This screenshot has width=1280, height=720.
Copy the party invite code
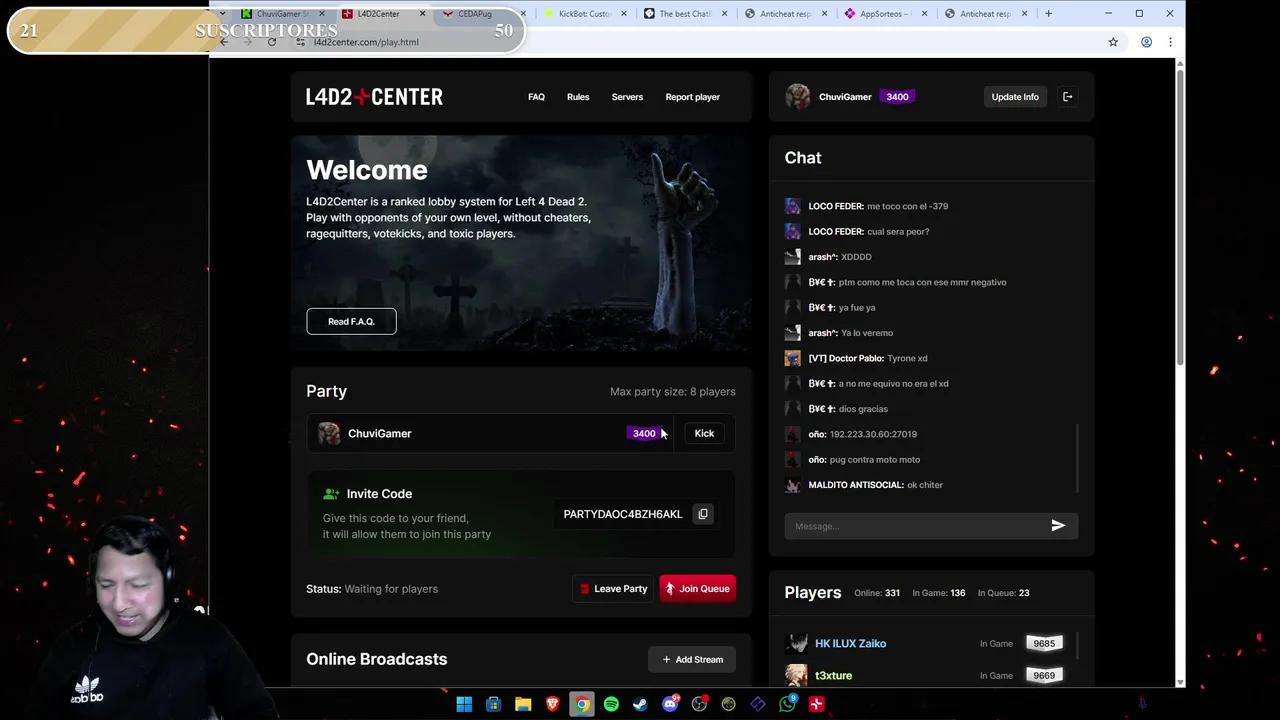[x=703, y=514]
